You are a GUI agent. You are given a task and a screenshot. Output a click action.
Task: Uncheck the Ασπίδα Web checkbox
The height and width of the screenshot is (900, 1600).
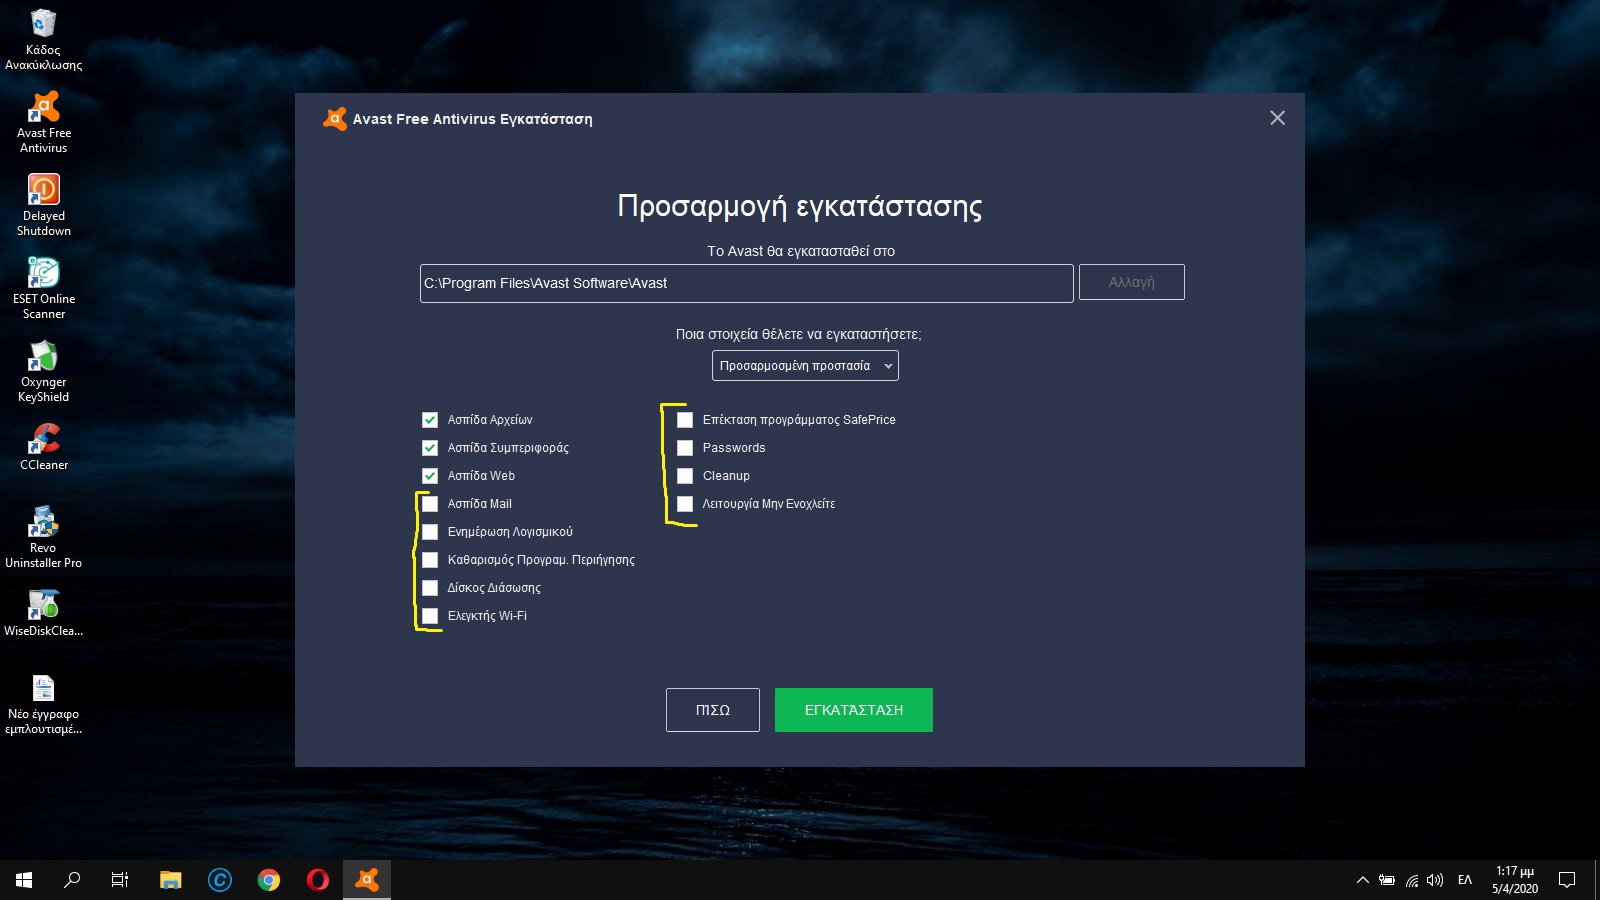430,476
